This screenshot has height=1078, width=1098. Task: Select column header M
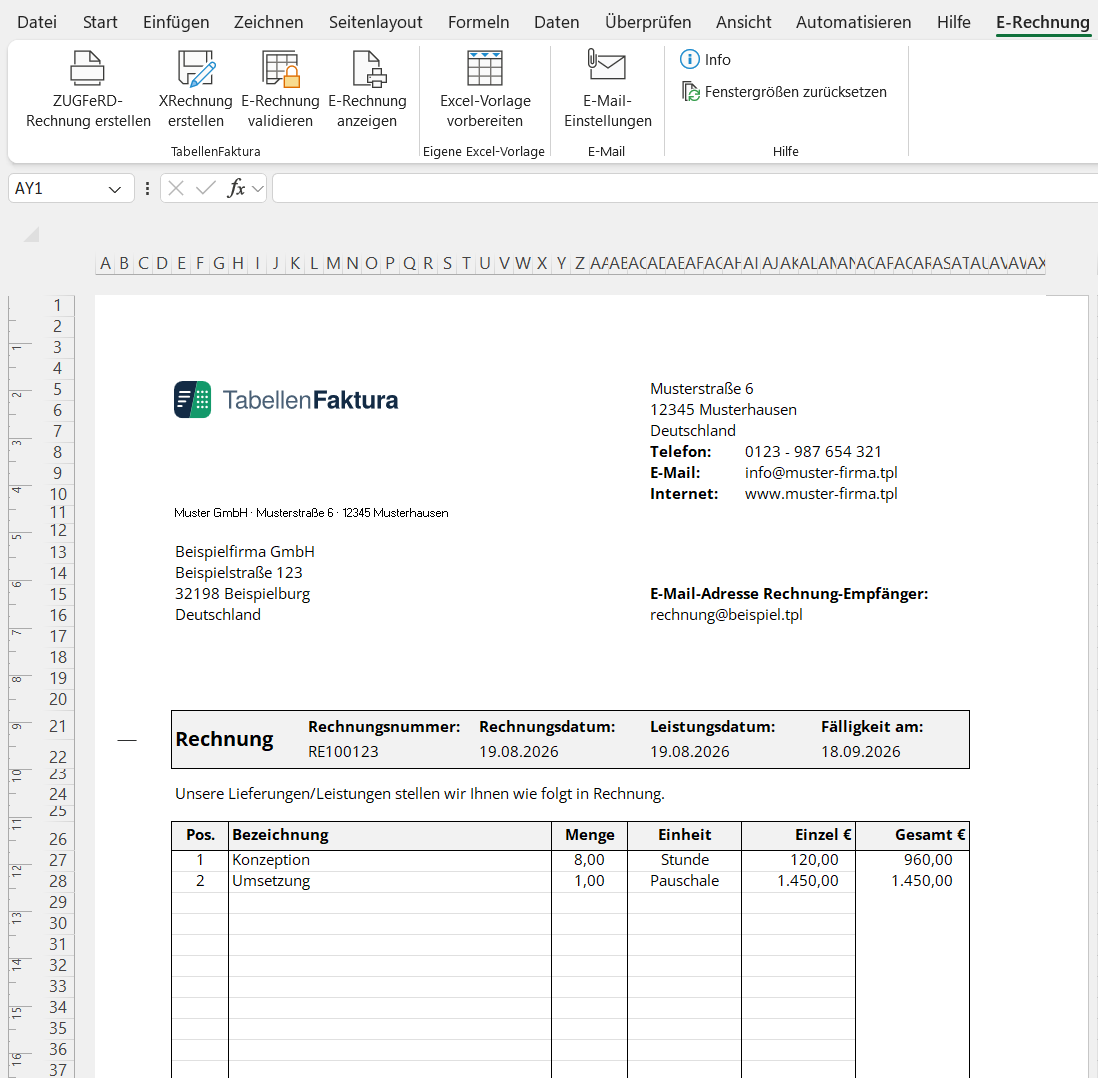tap(333, 263)
